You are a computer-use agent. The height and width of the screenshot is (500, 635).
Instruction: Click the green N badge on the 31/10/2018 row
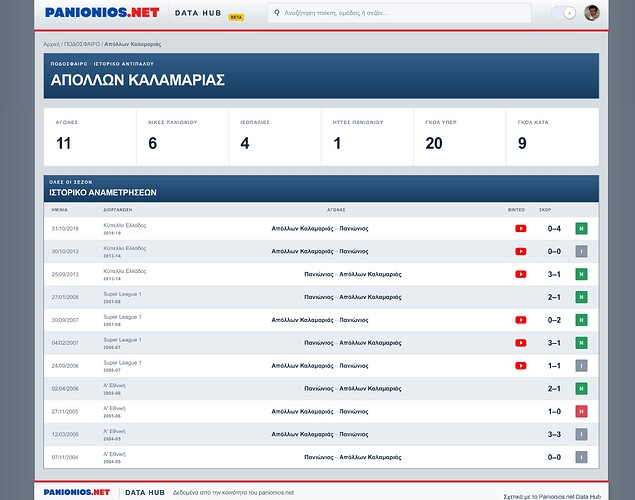coord(581,229)
